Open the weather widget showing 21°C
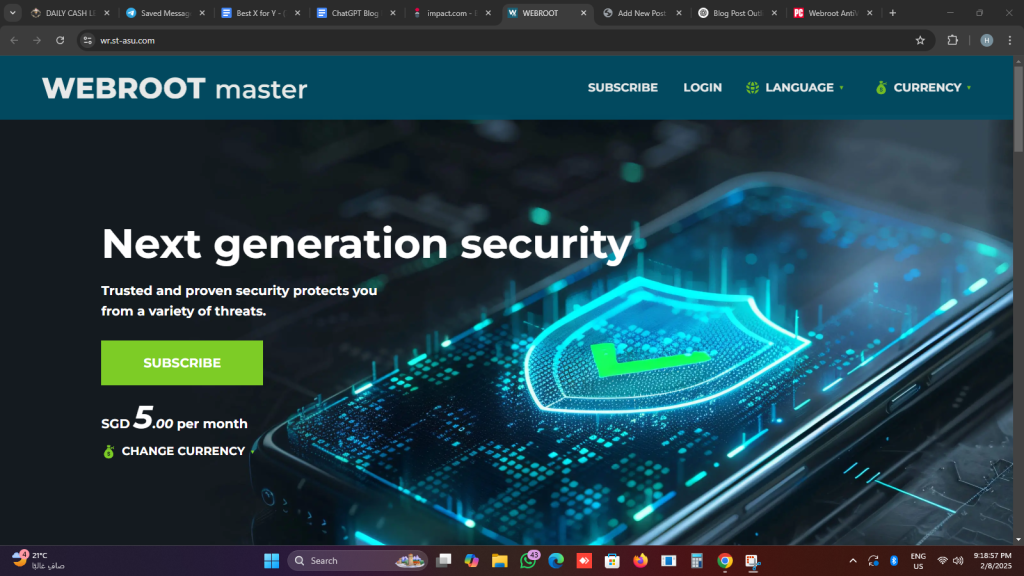This screenshot has height=576, width=1024. 39,560
